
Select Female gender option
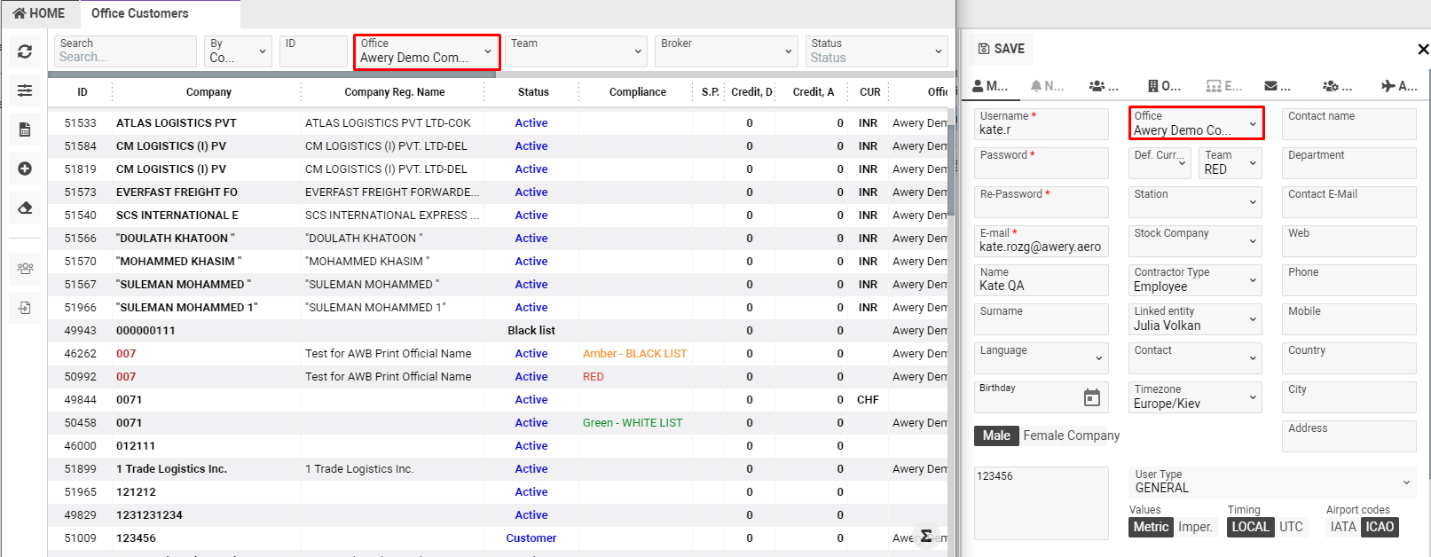[x=1044, y=435]
